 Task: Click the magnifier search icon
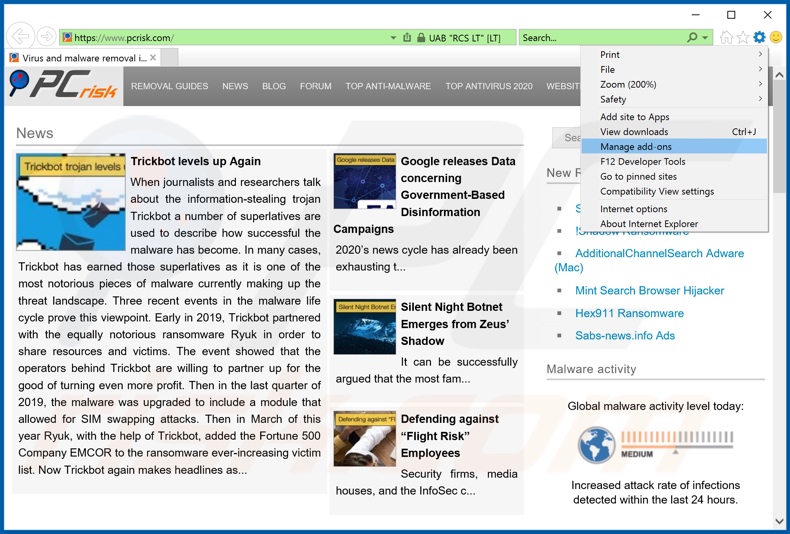(692, 38)
